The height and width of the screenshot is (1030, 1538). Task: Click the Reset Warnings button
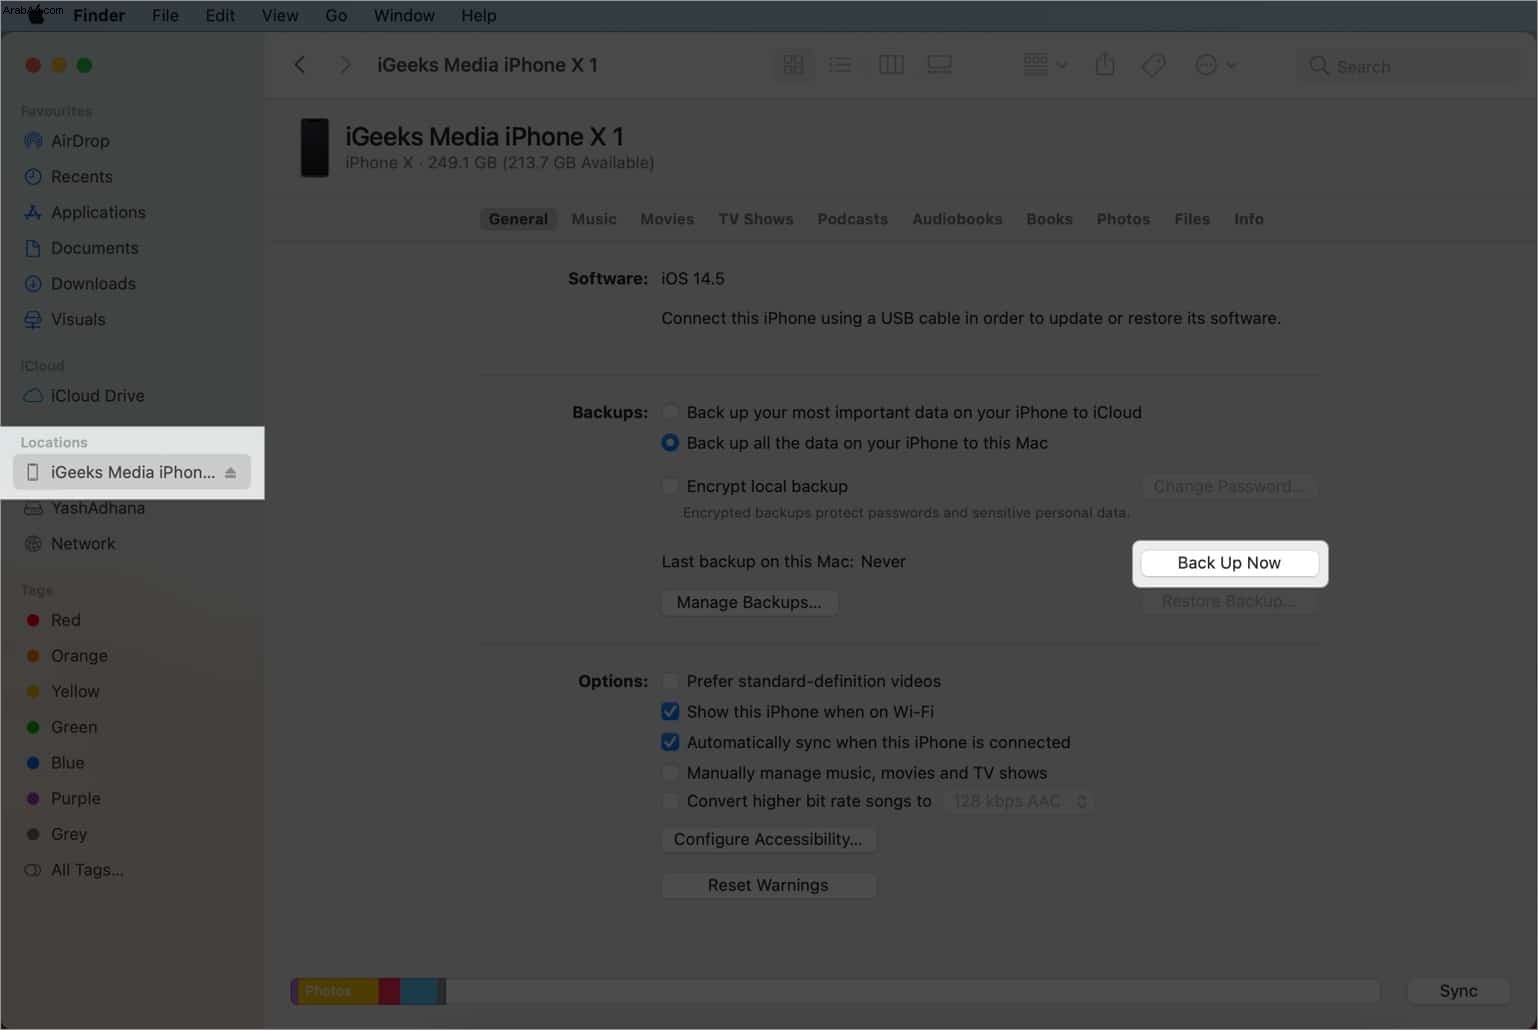pyautogui.click(x=768, y=885)
